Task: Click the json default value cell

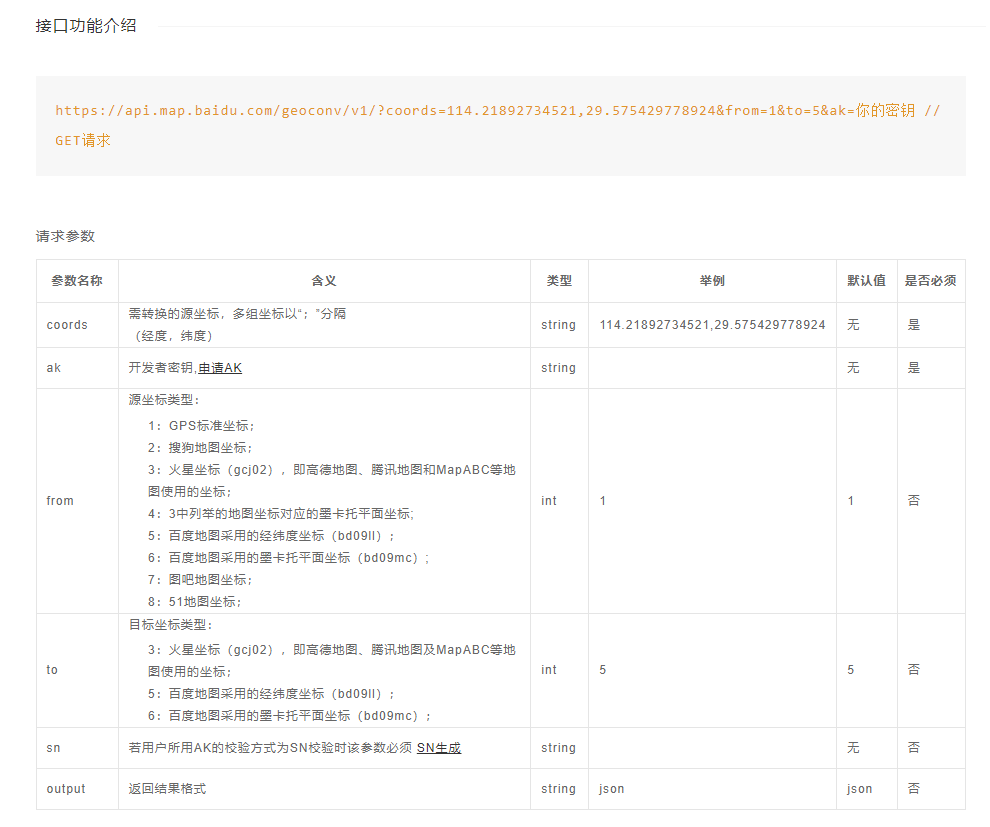Action: pos(859,789)
